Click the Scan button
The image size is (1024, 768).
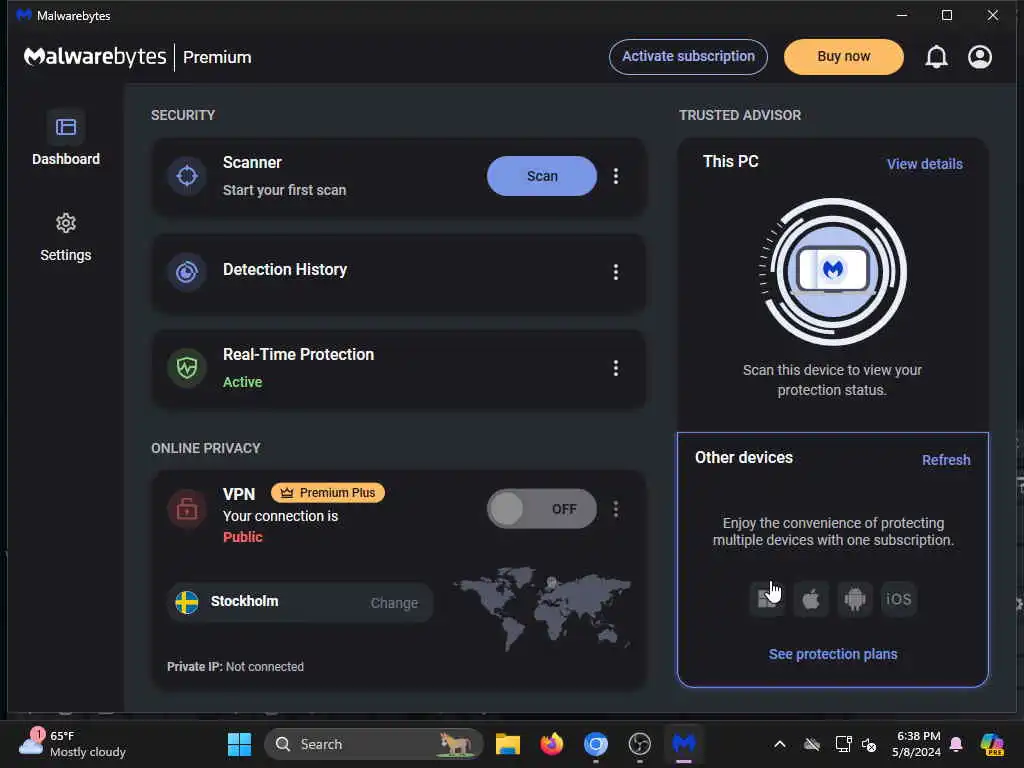pyautogui.click(x=541, y=176)
